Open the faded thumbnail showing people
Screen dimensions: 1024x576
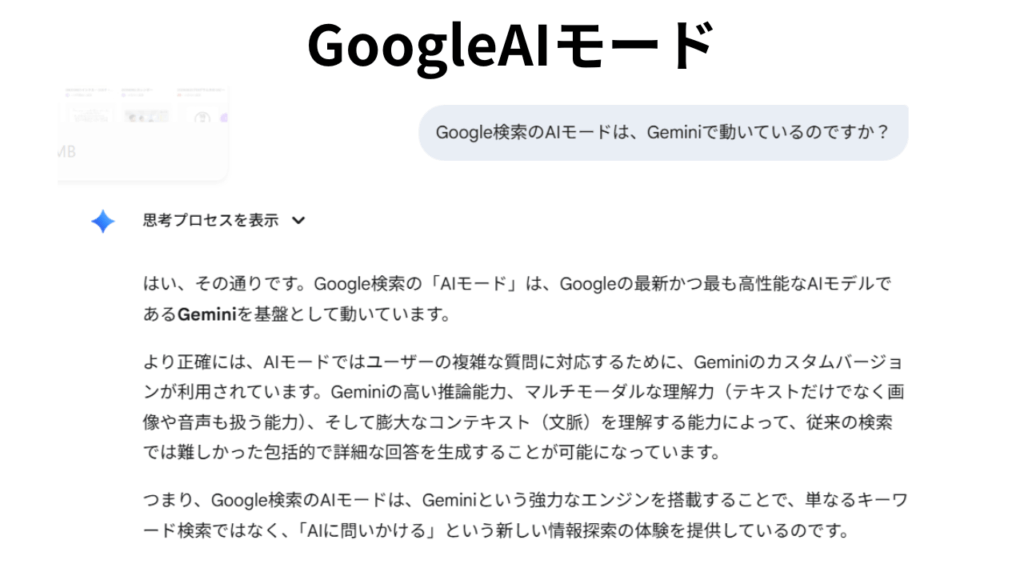point(146,117)
